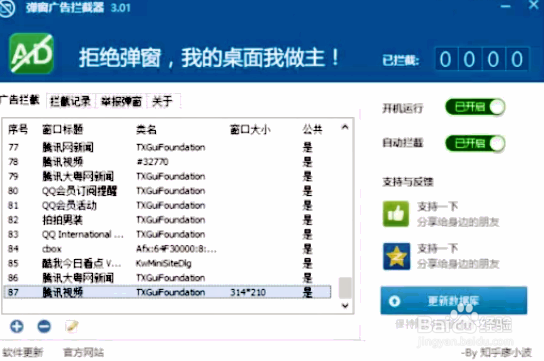This screenshot has width=544, height=361.
Task: Click the green thumbs-up support icon
Action: click(x=396, y=214)
